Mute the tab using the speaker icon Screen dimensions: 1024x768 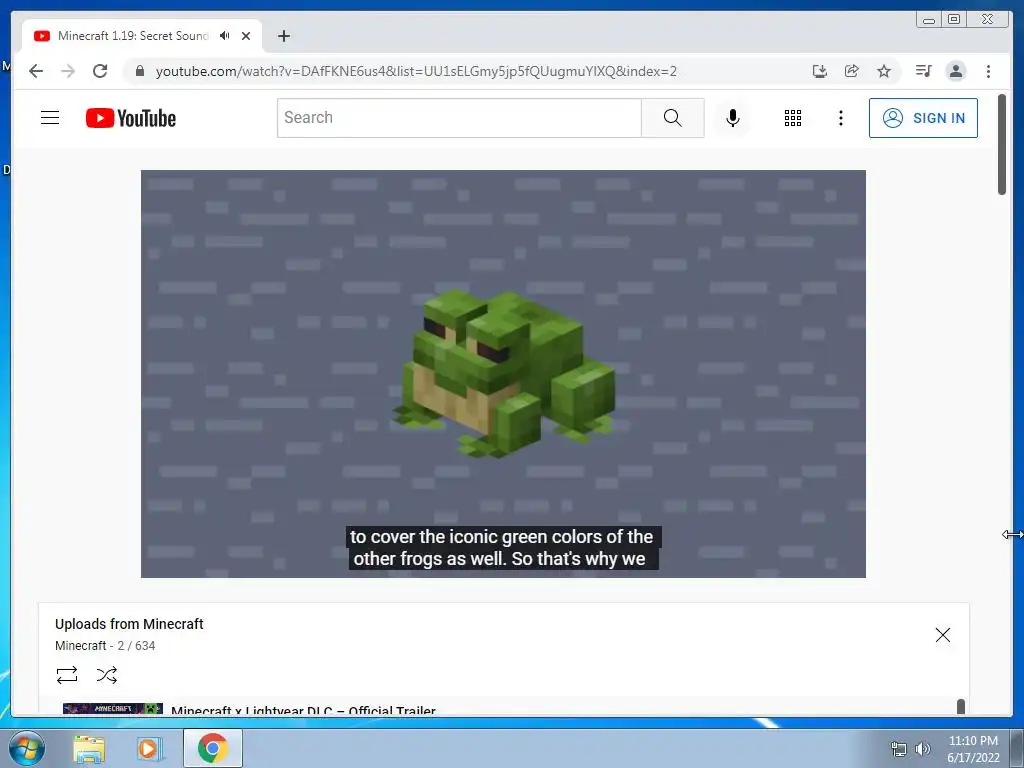[x=225, y=36]
